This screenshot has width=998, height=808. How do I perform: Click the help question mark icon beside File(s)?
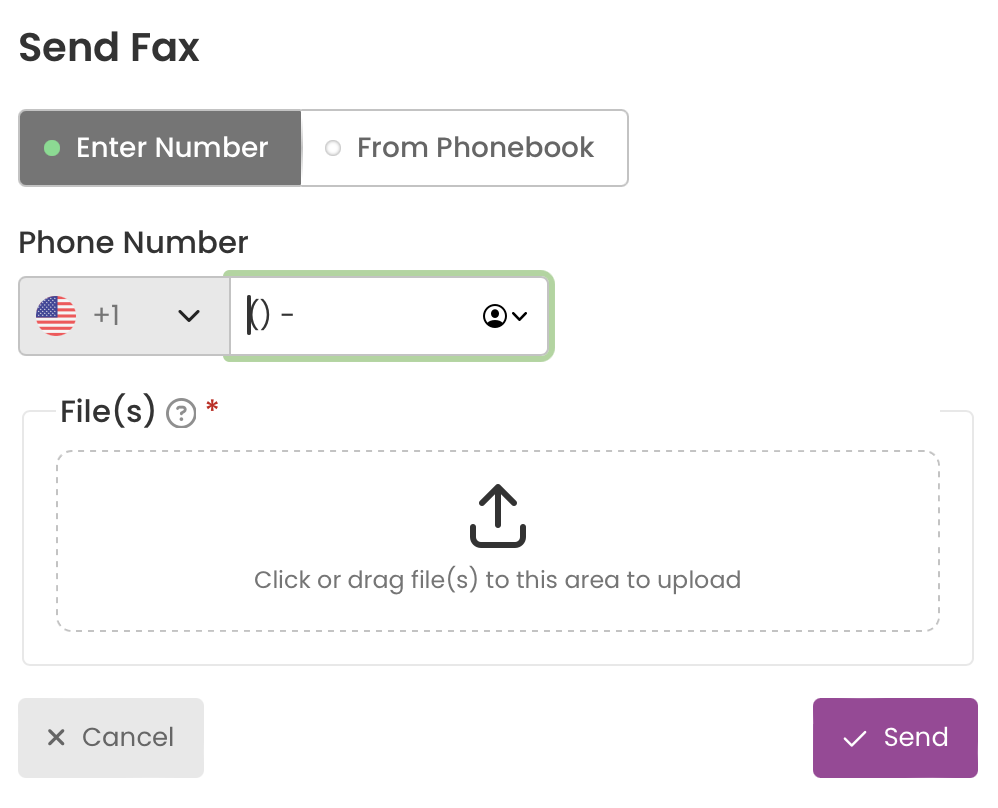pyautogui.click(x=181, y=413)
